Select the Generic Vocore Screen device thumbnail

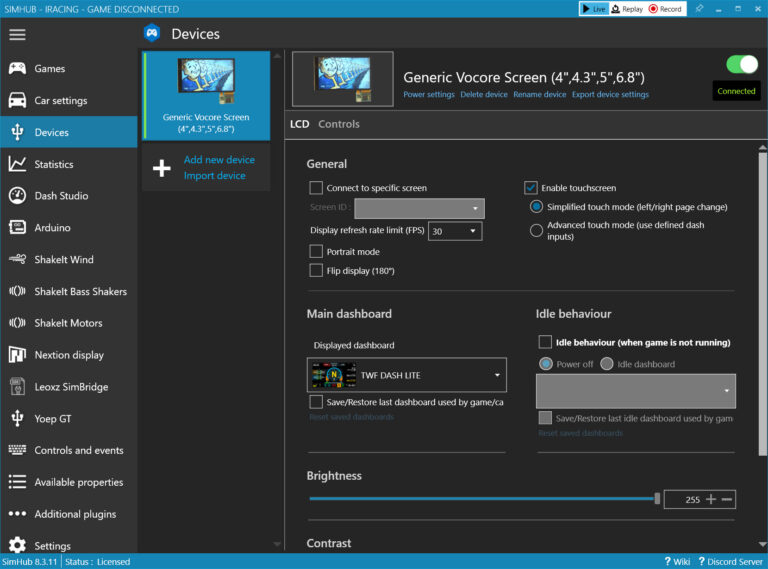tap(206, 96)
